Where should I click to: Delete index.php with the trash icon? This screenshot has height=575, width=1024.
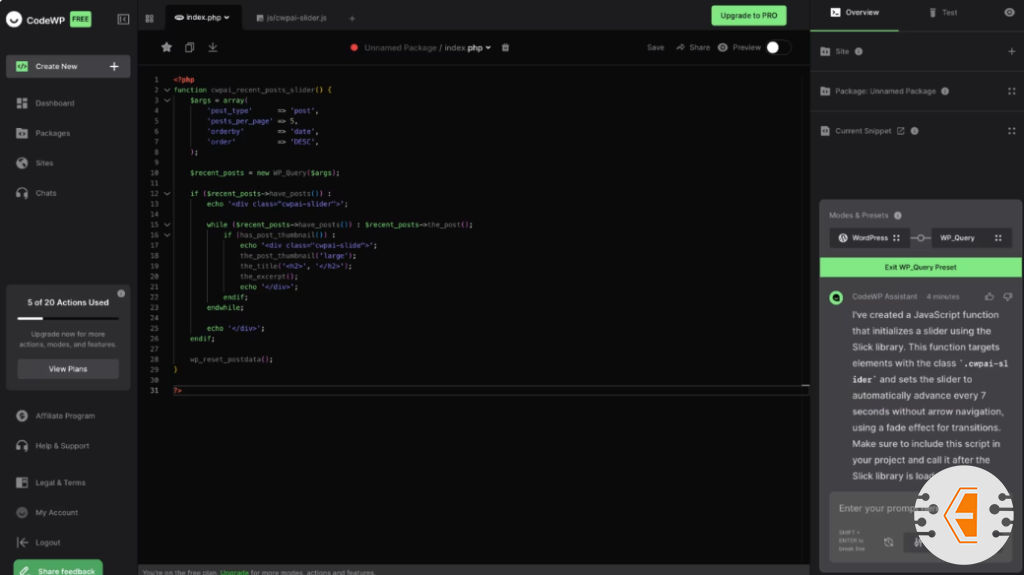pos(505,47)
